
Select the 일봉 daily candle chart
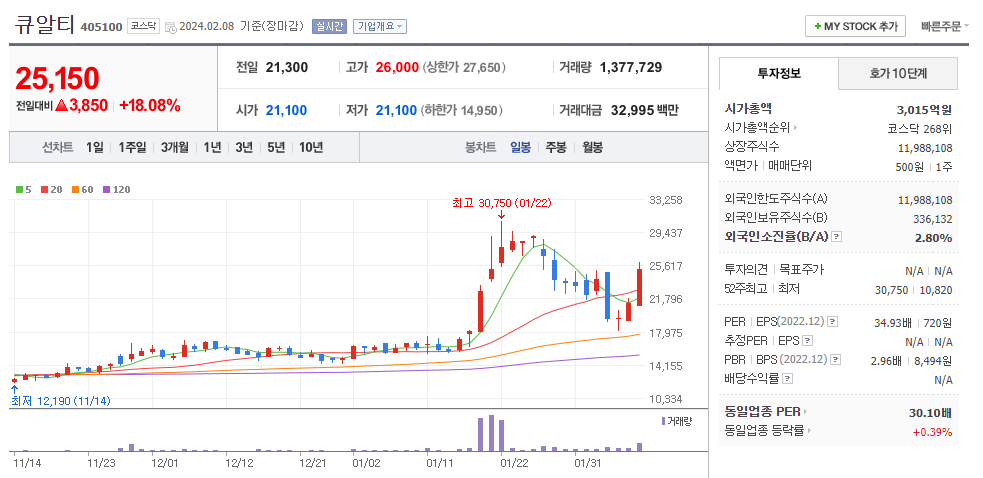point(520,147)
